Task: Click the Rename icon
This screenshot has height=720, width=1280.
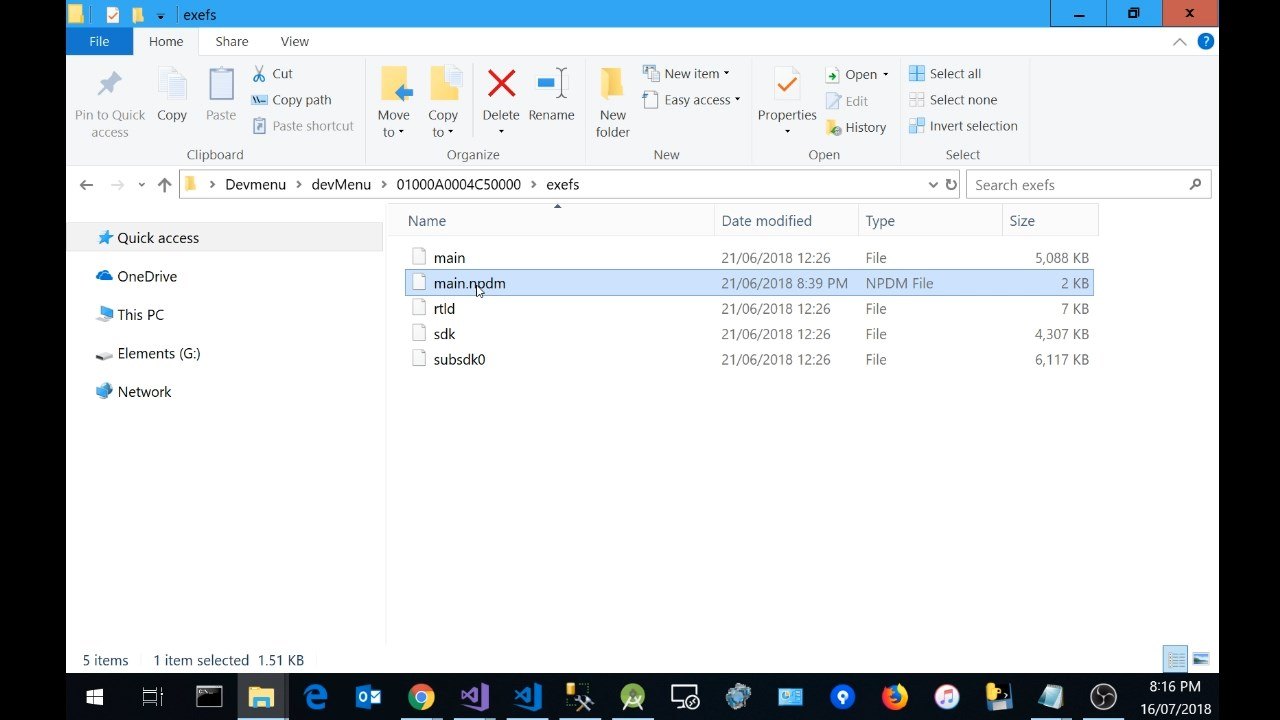Action: click(552, 84)
